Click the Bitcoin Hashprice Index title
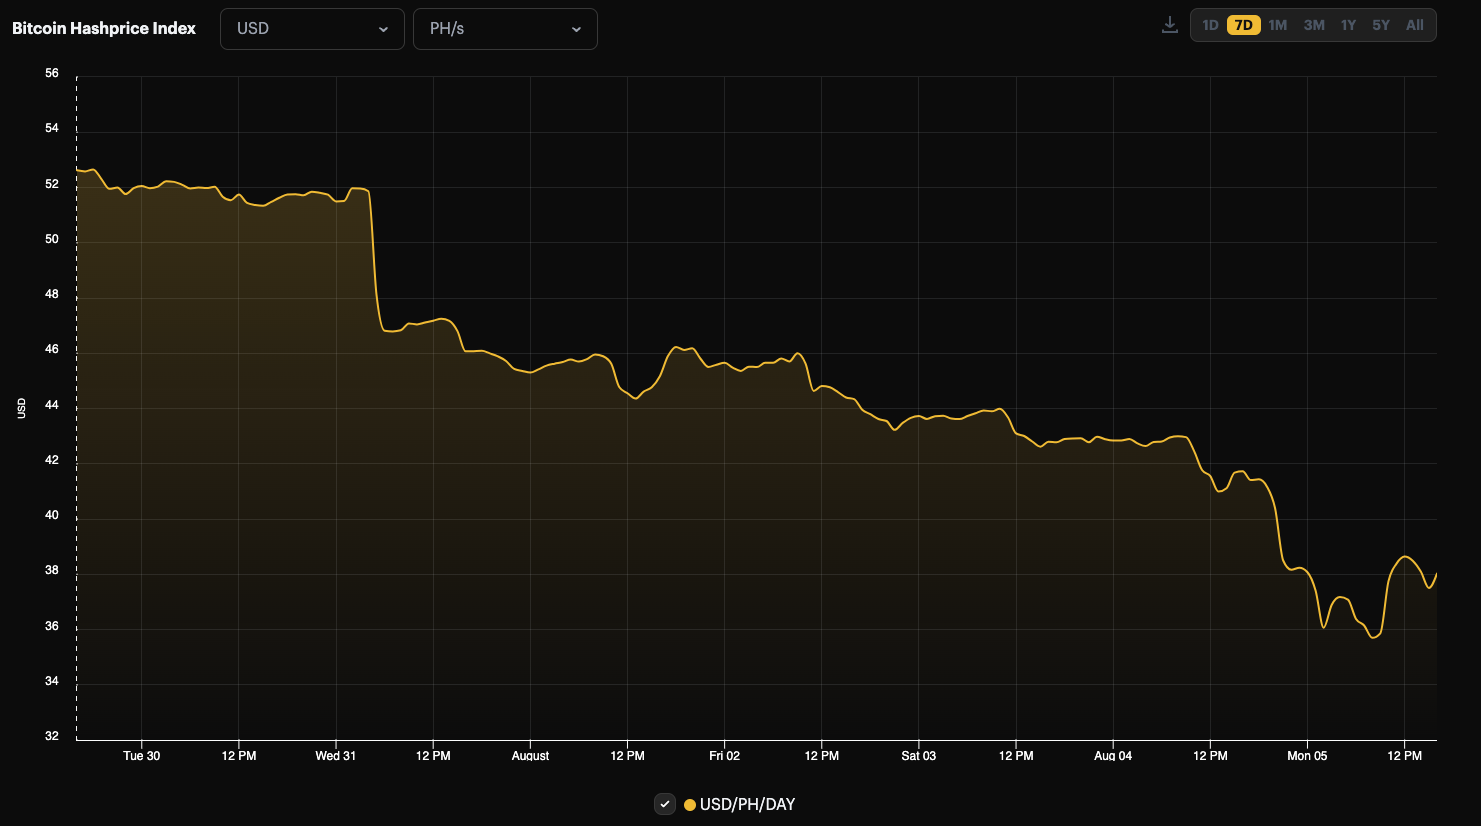1481x826 pixels. [x=102, y=28]
